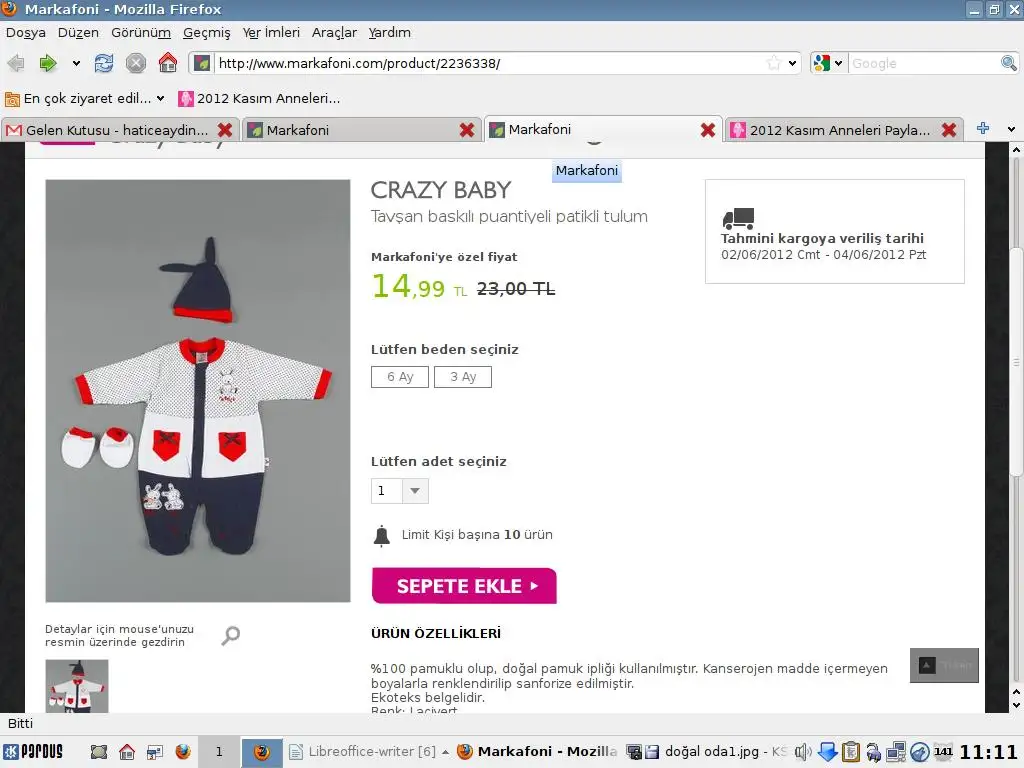This screenshot has height=768, width=1024.
Task: Click the page vertical scrollbar thumb
Action: click(1016, 362)
